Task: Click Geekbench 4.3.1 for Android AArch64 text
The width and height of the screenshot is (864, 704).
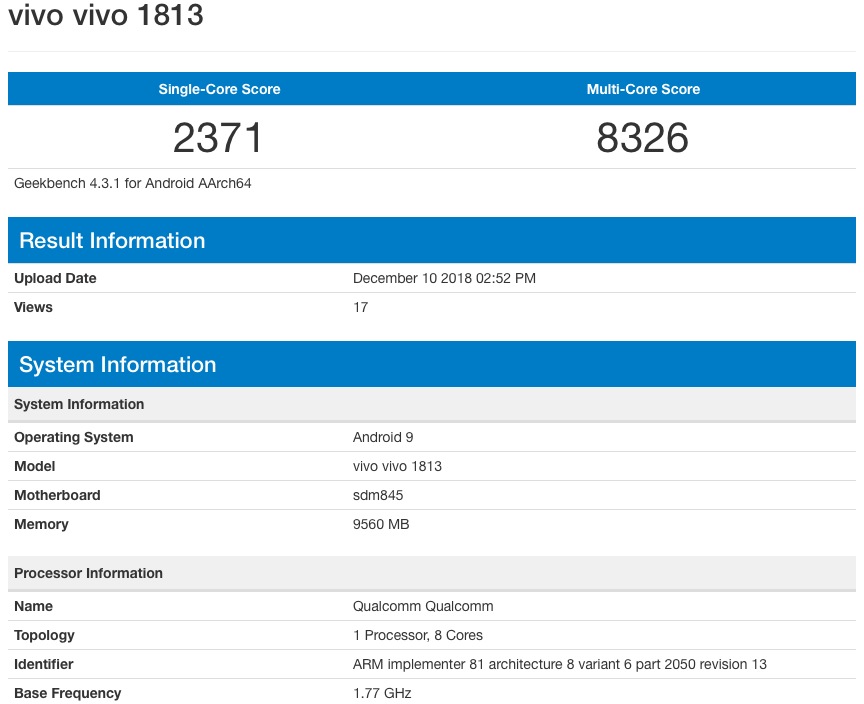Action: coord(132,183)
